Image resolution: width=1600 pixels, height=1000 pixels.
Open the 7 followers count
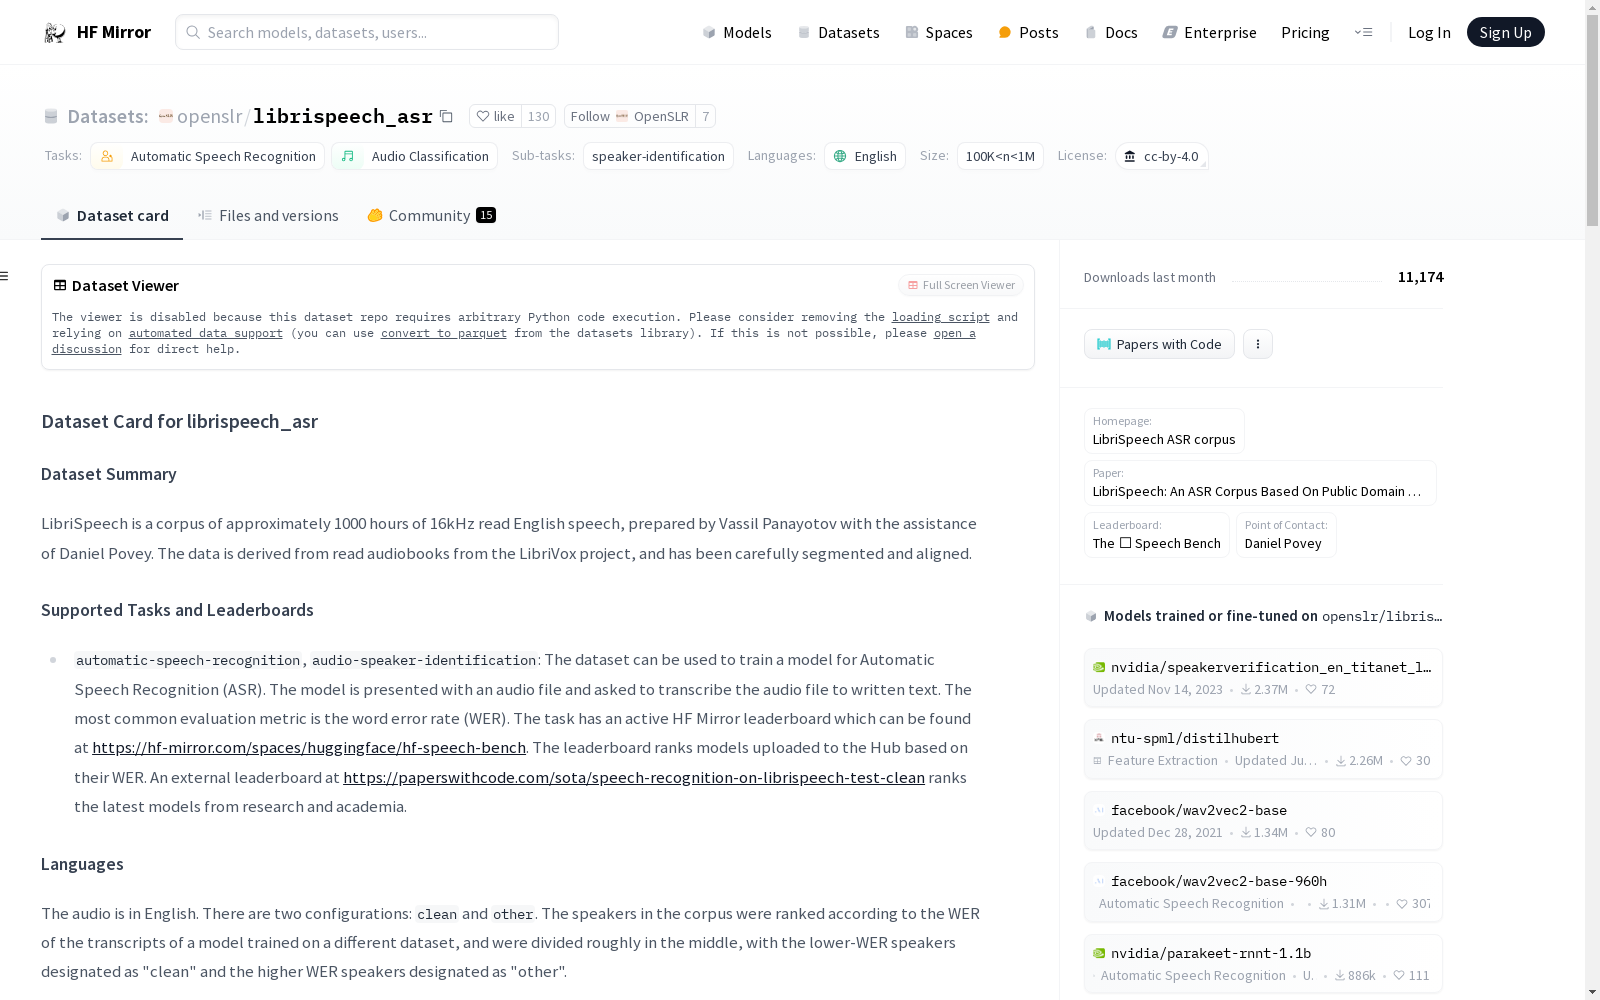[705, 116]
